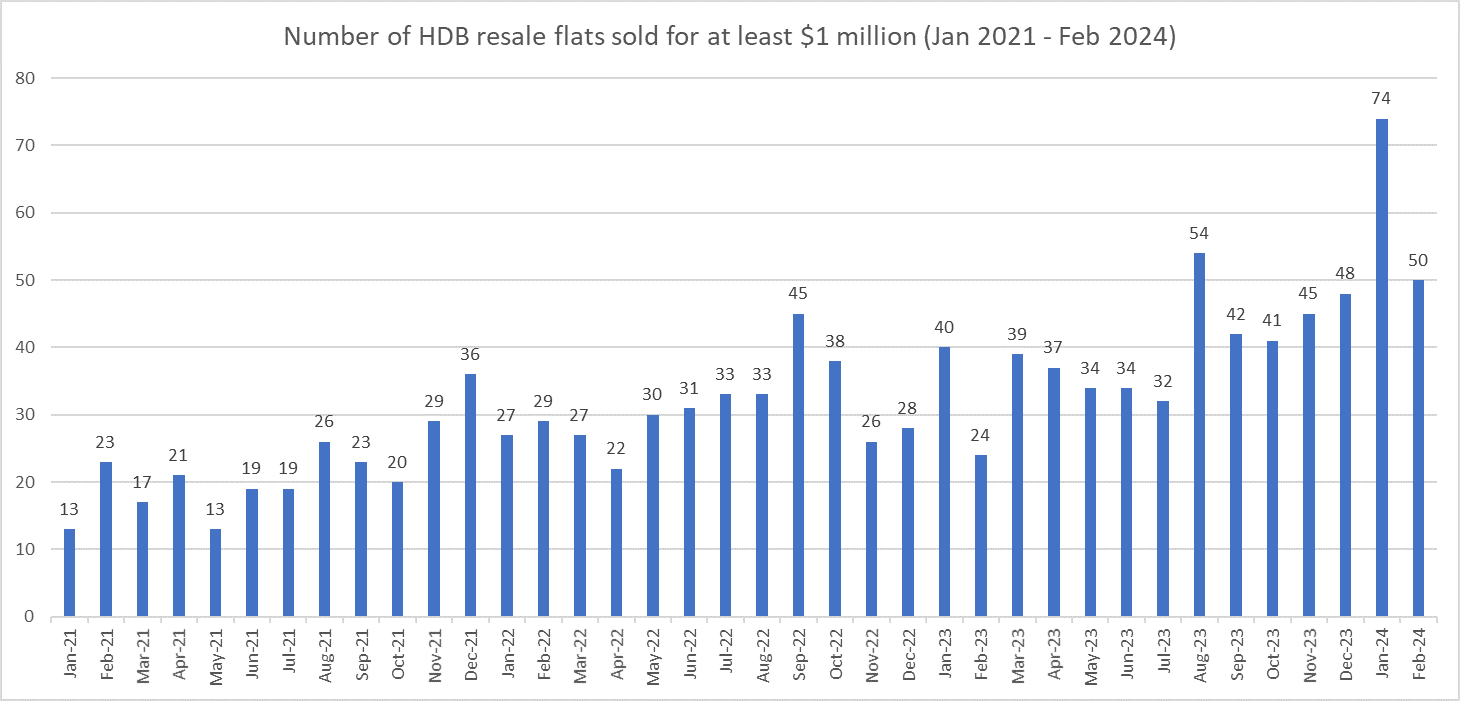
Task: Select the Jan-24 bar, the tallest one
Action: (1382, 368)
